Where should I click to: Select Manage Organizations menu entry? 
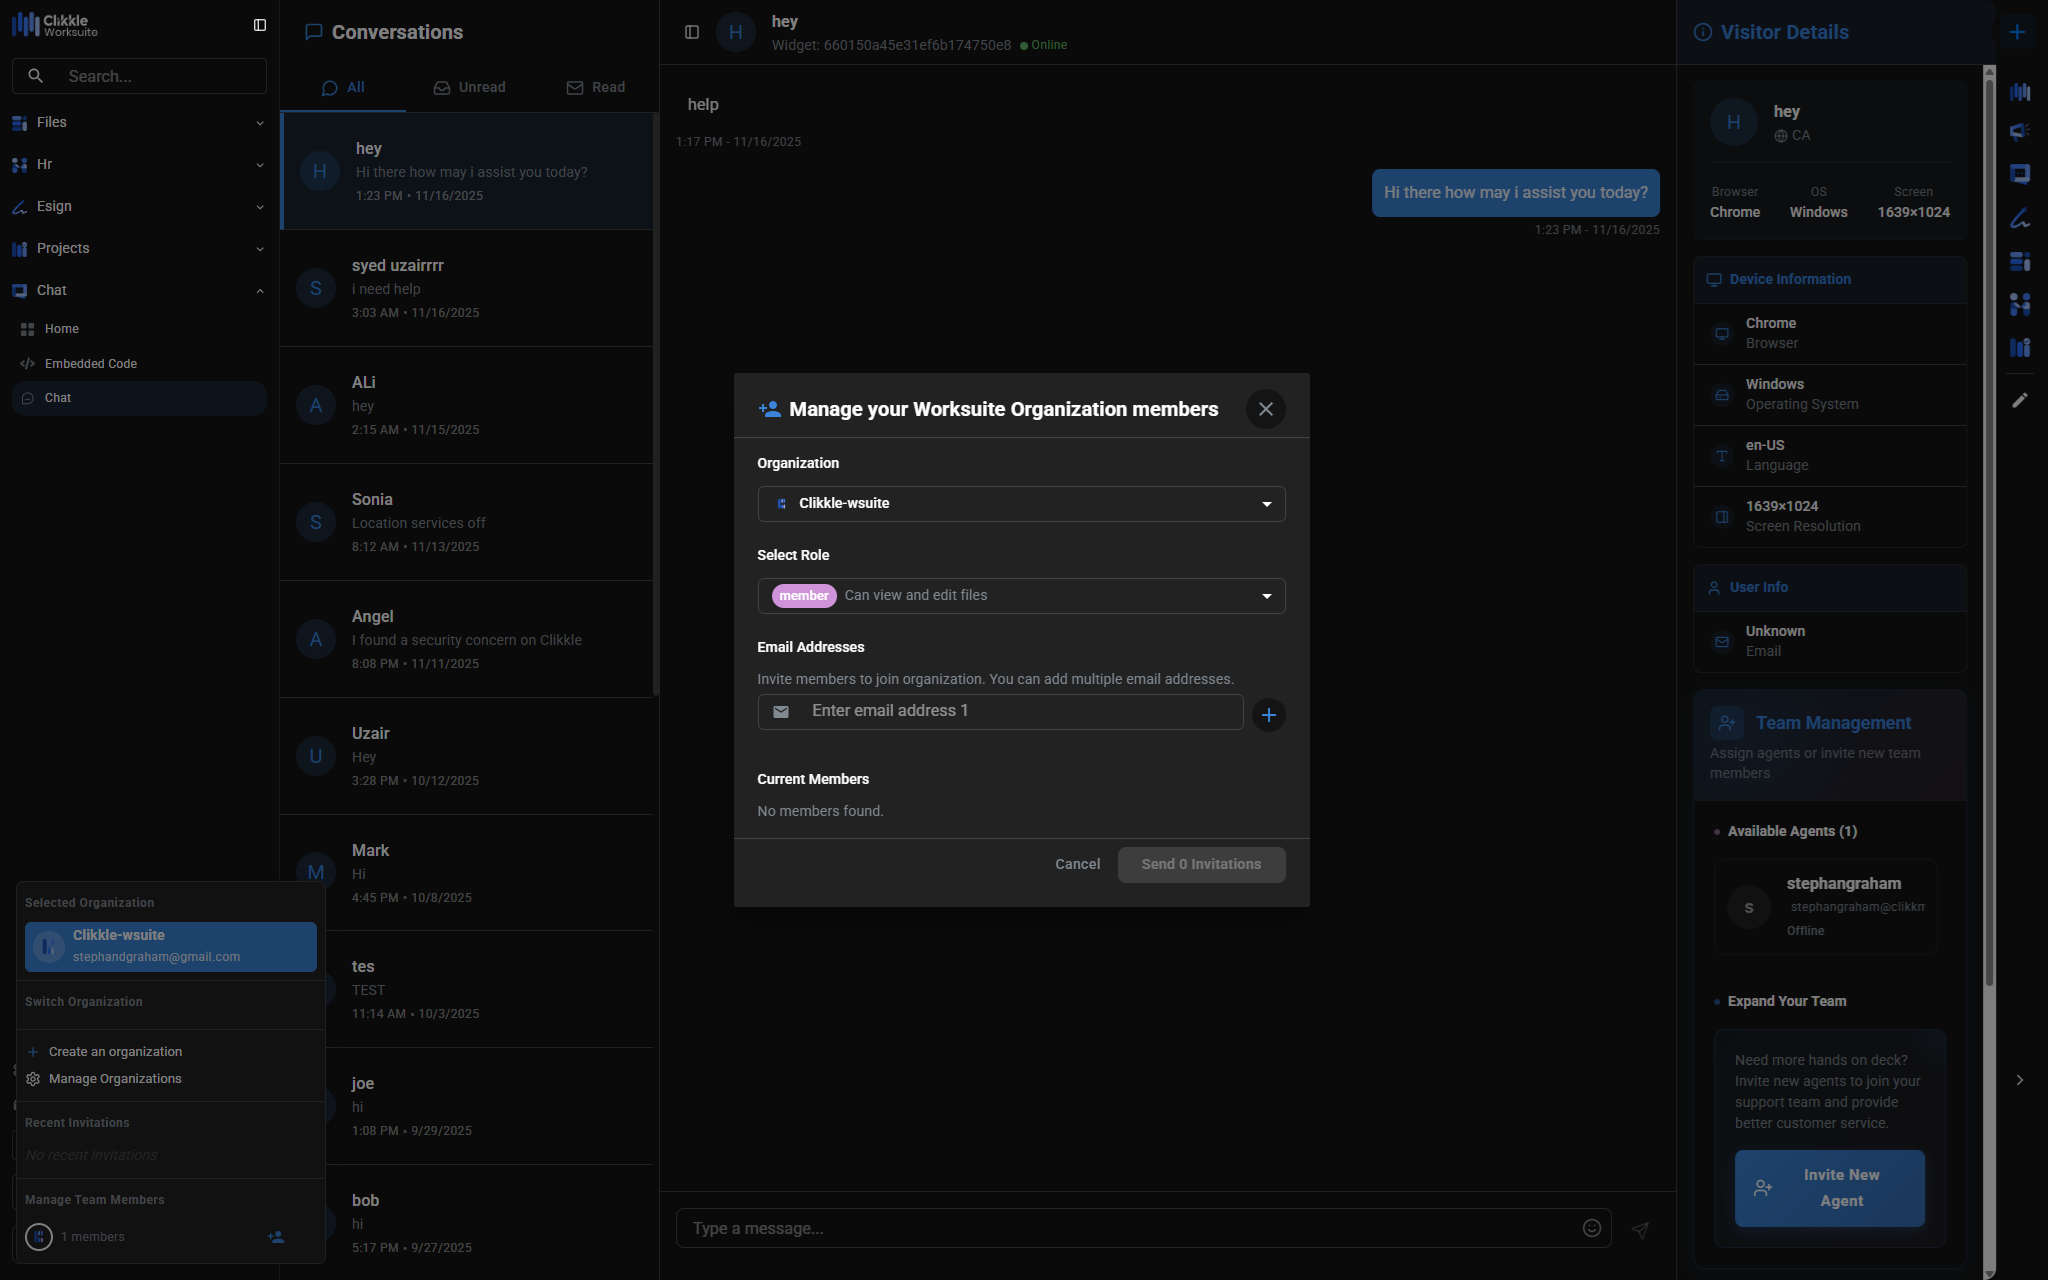(x=115, y=1079)
